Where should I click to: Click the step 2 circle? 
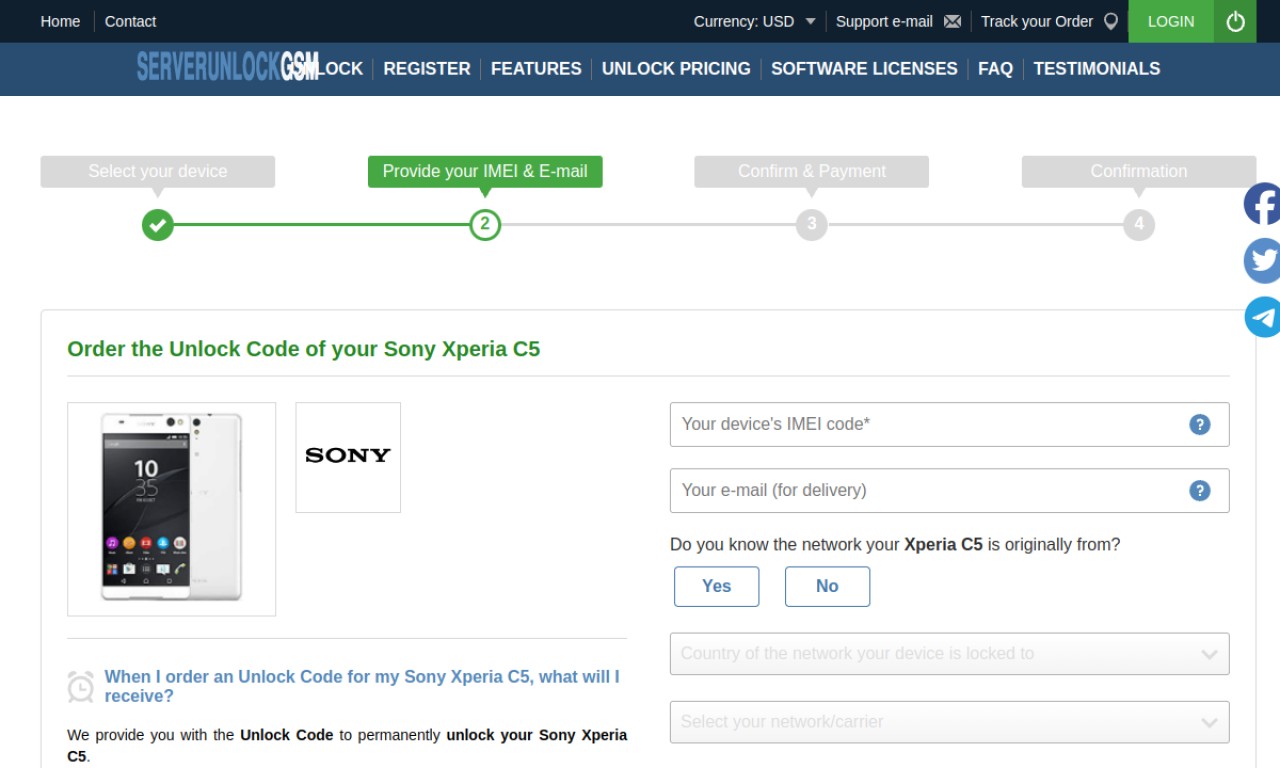point(485,224)
